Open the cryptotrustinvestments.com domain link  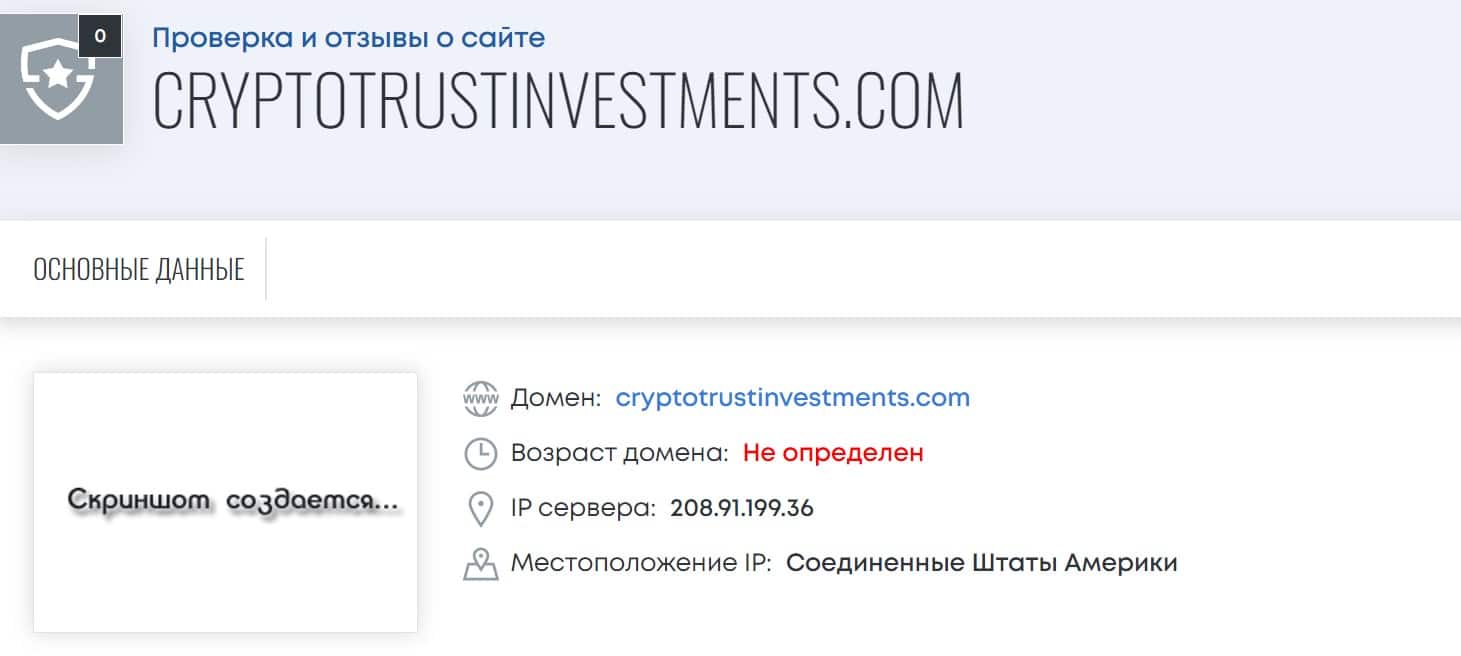pos(793,397)
